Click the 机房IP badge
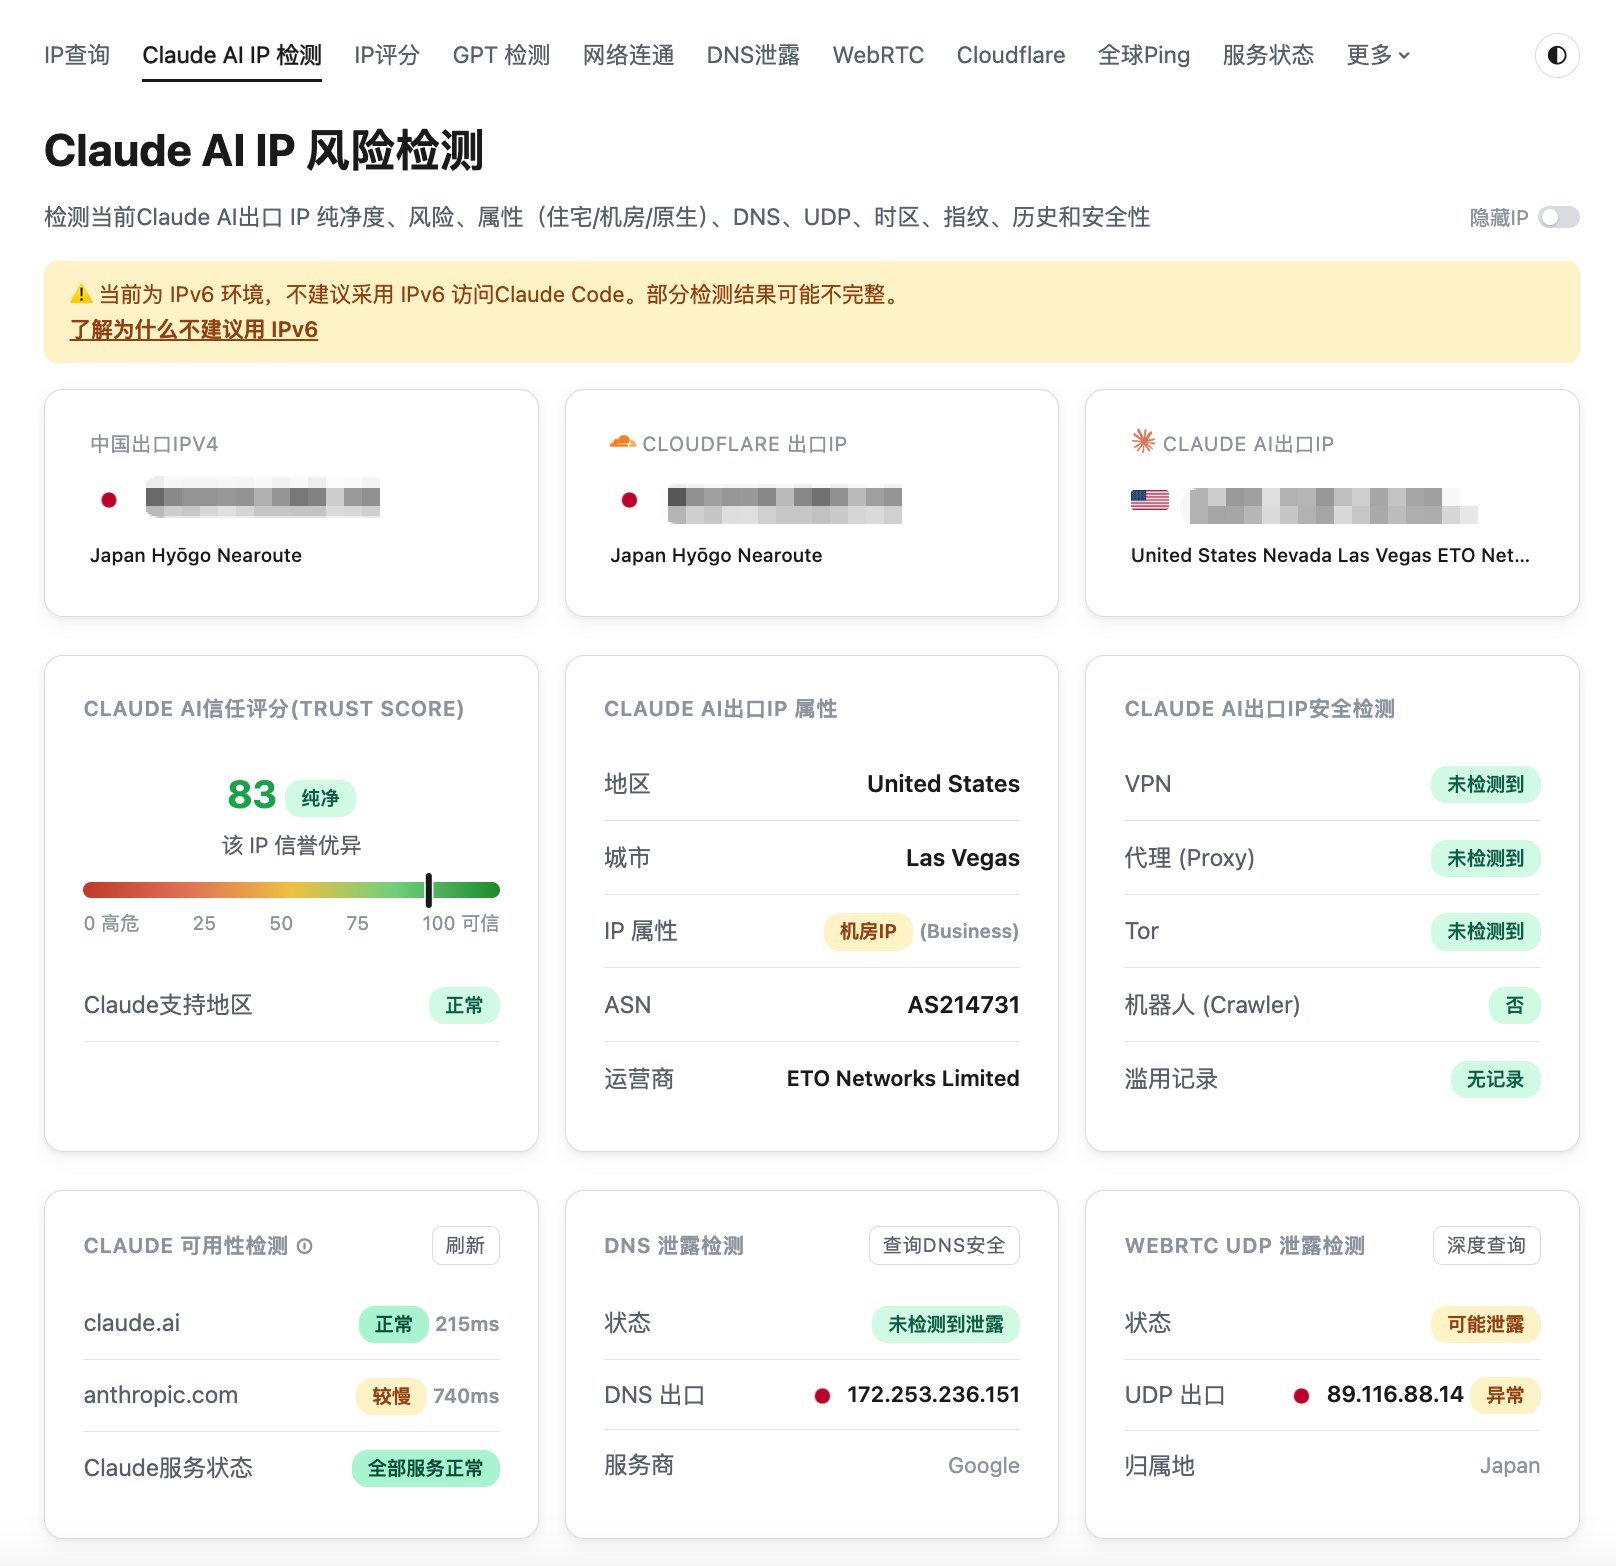Image resolution: width=1616 pixels, height=1566 pixels. pyautogui.click(x=867, y=931)
